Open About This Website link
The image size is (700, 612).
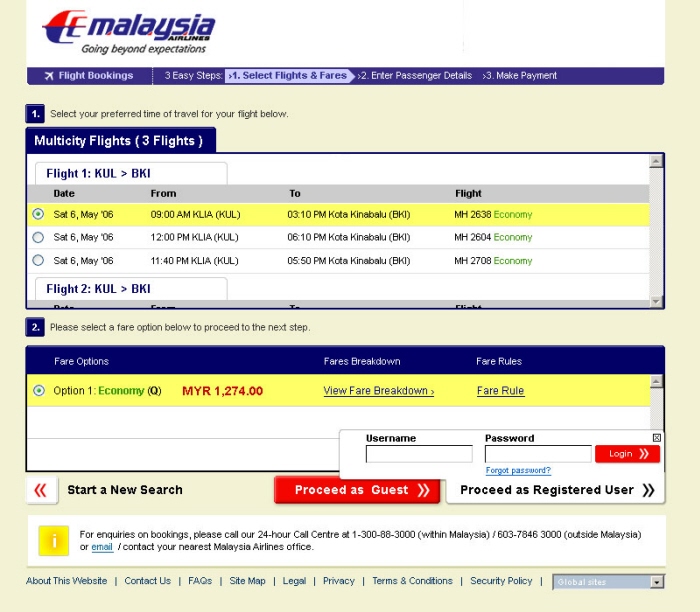[x=67, y=581]
